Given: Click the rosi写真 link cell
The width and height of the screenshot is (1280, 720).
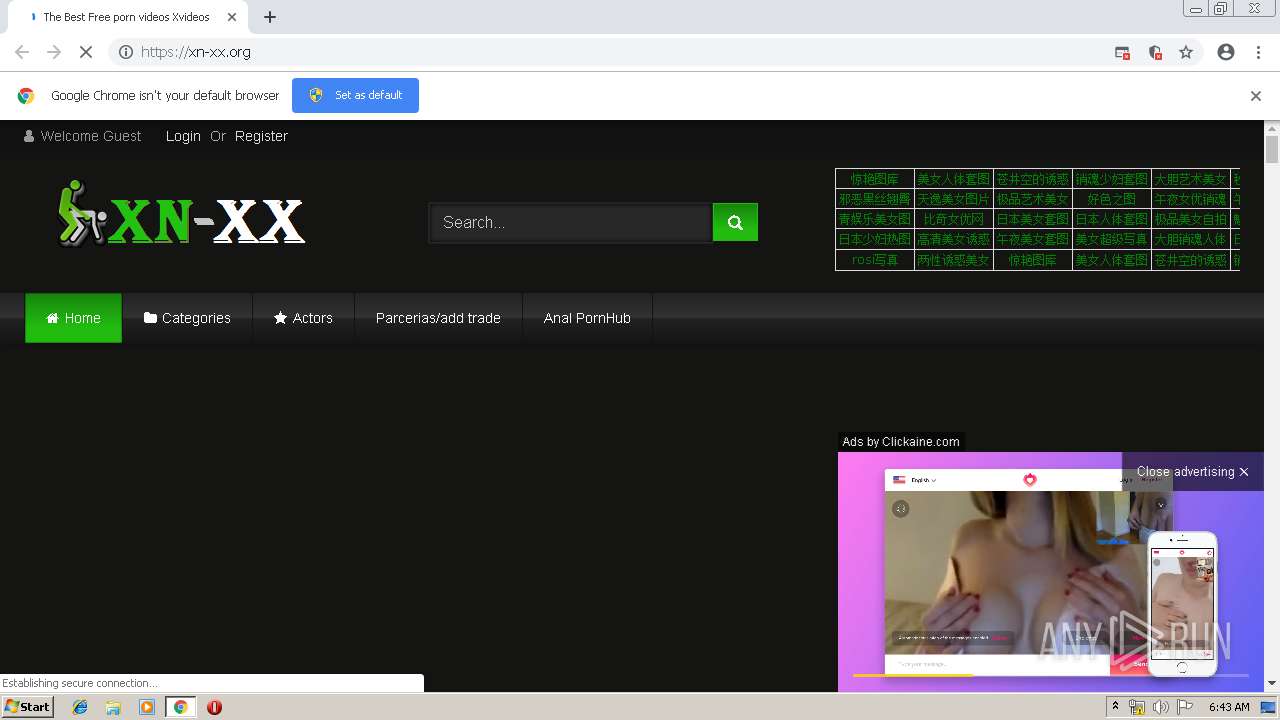Looking at the screenshot, I should click(x=875, y=260).
